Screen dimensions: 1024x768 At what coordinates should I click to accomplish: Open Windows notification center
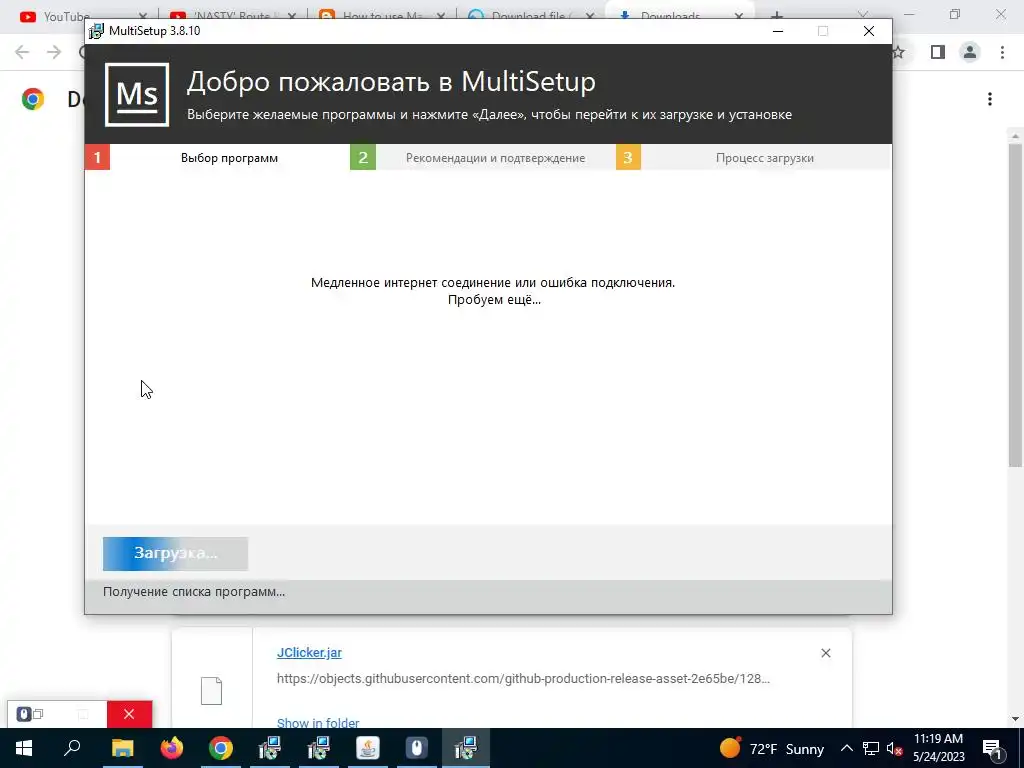(x=992, y=748)
